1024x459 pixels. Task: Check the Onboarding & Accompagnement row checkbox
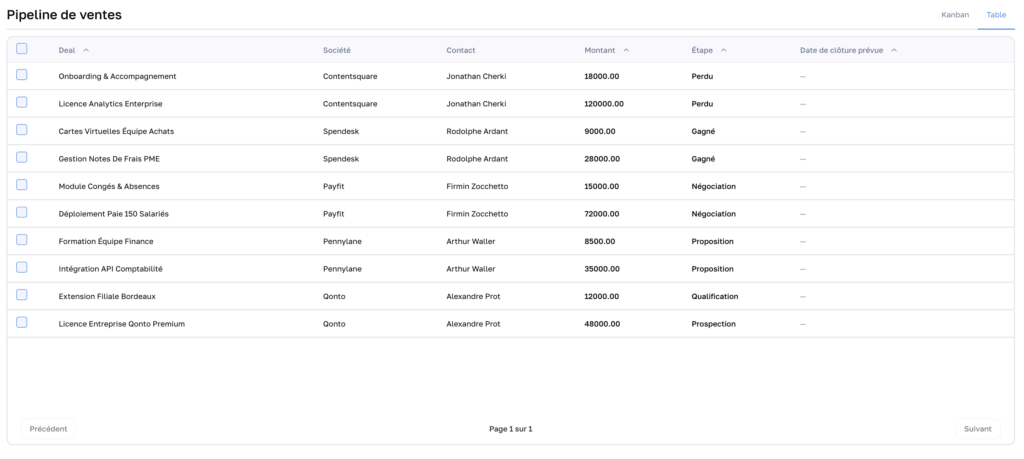click(x=22, y=75)
